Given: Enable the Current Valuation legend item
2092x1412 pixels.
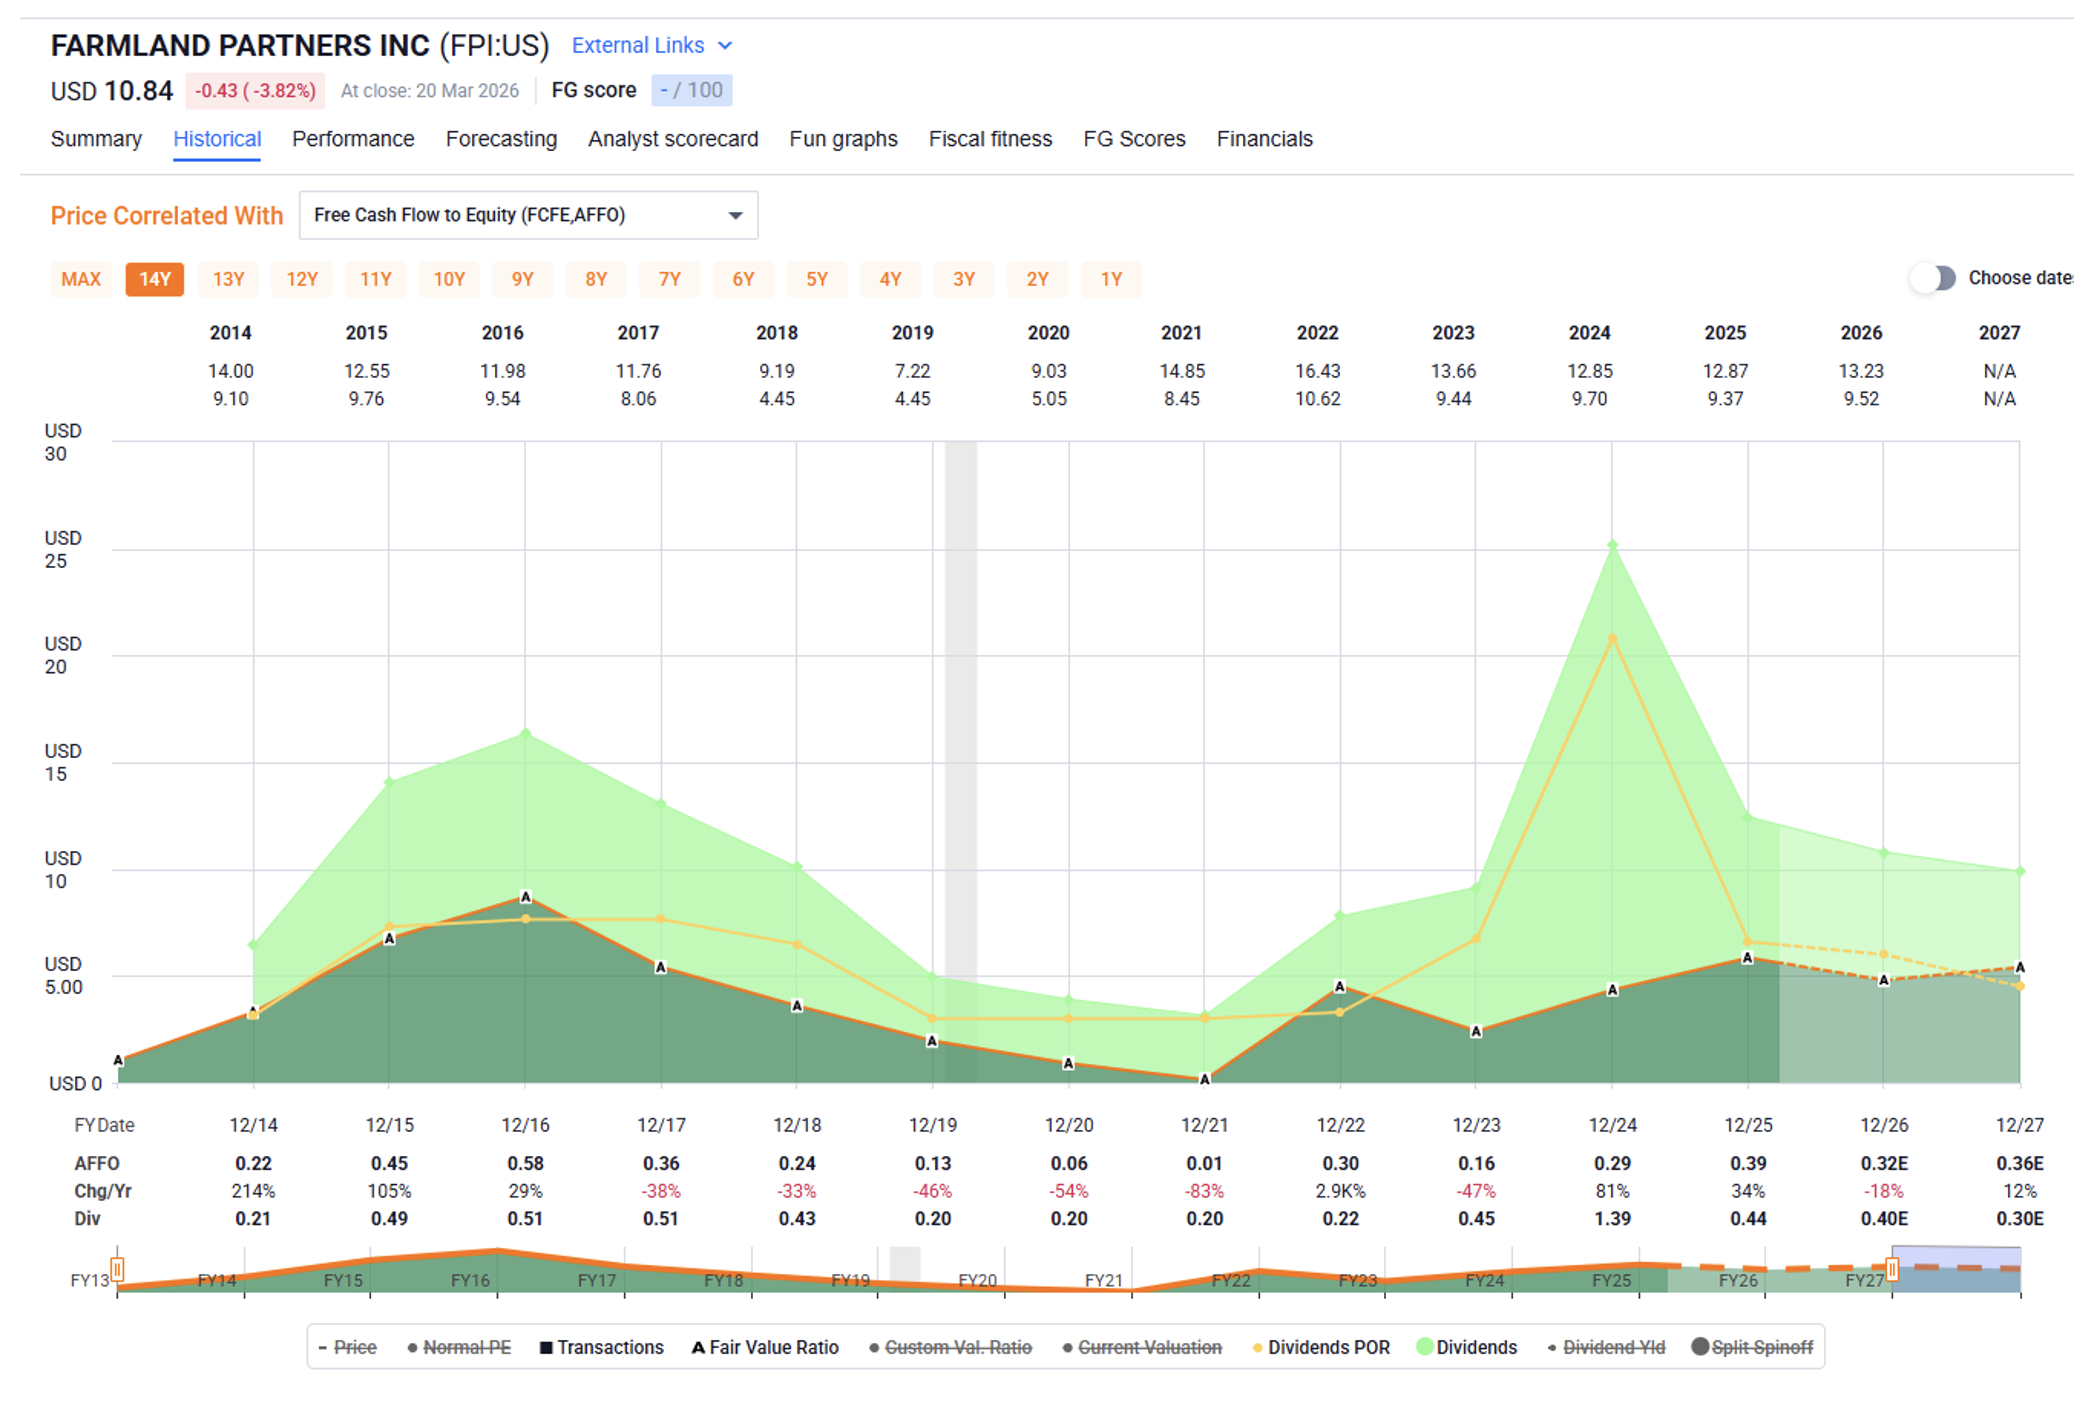Looking at the screenshot, I should (1149, 1347).
